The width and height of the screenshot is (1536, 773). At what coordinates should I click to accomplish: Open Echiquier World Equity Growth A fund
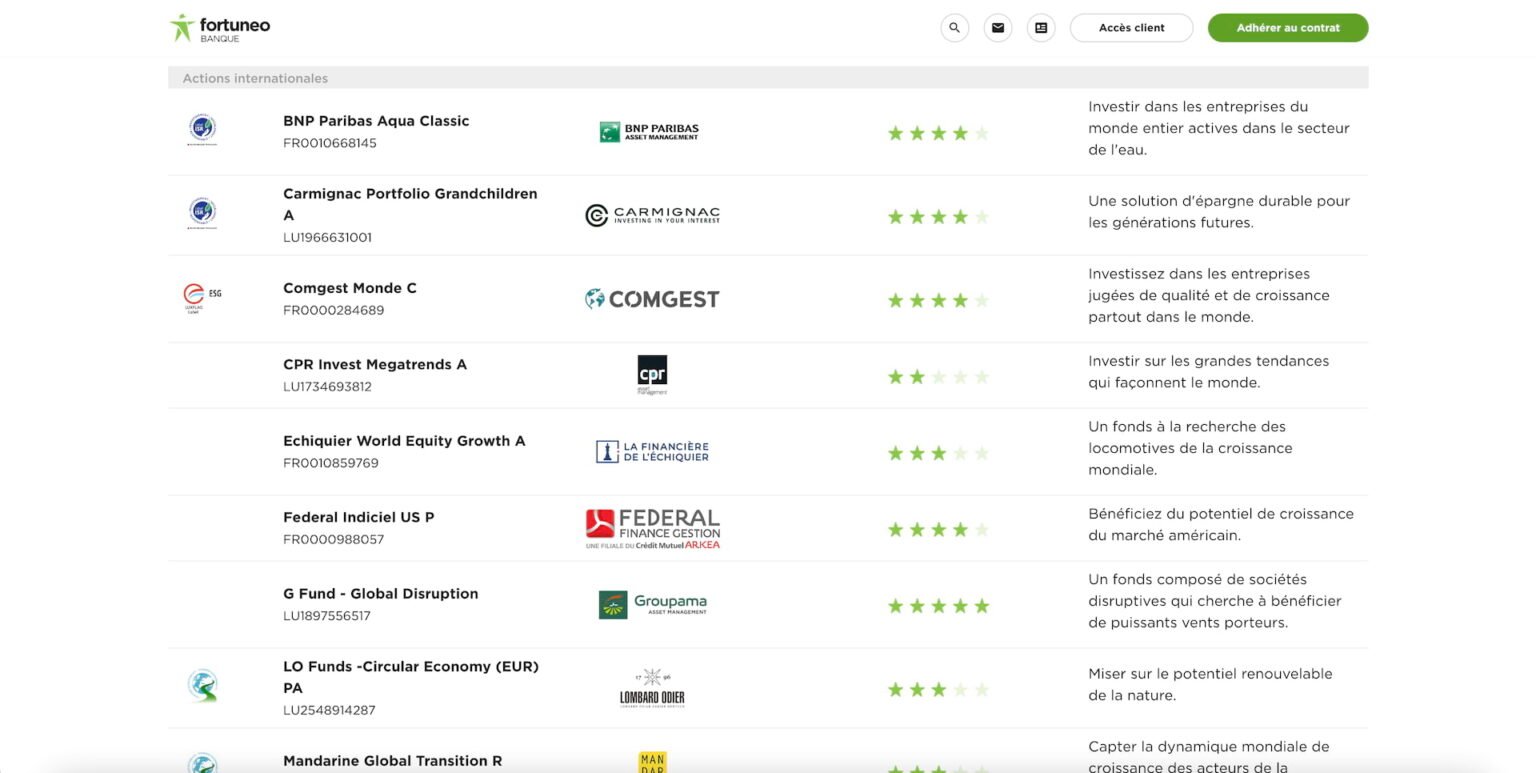tap(404, 441)
